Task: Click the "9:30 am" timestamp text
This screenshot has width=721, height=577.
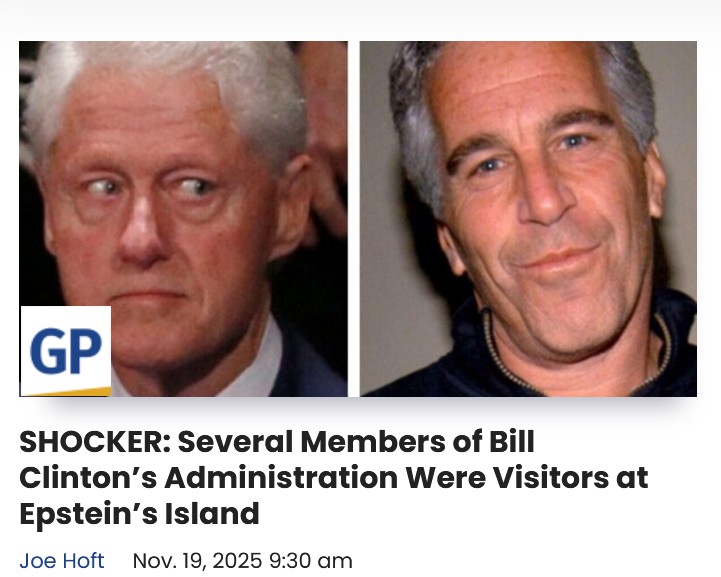Action: tap(311, 561)
